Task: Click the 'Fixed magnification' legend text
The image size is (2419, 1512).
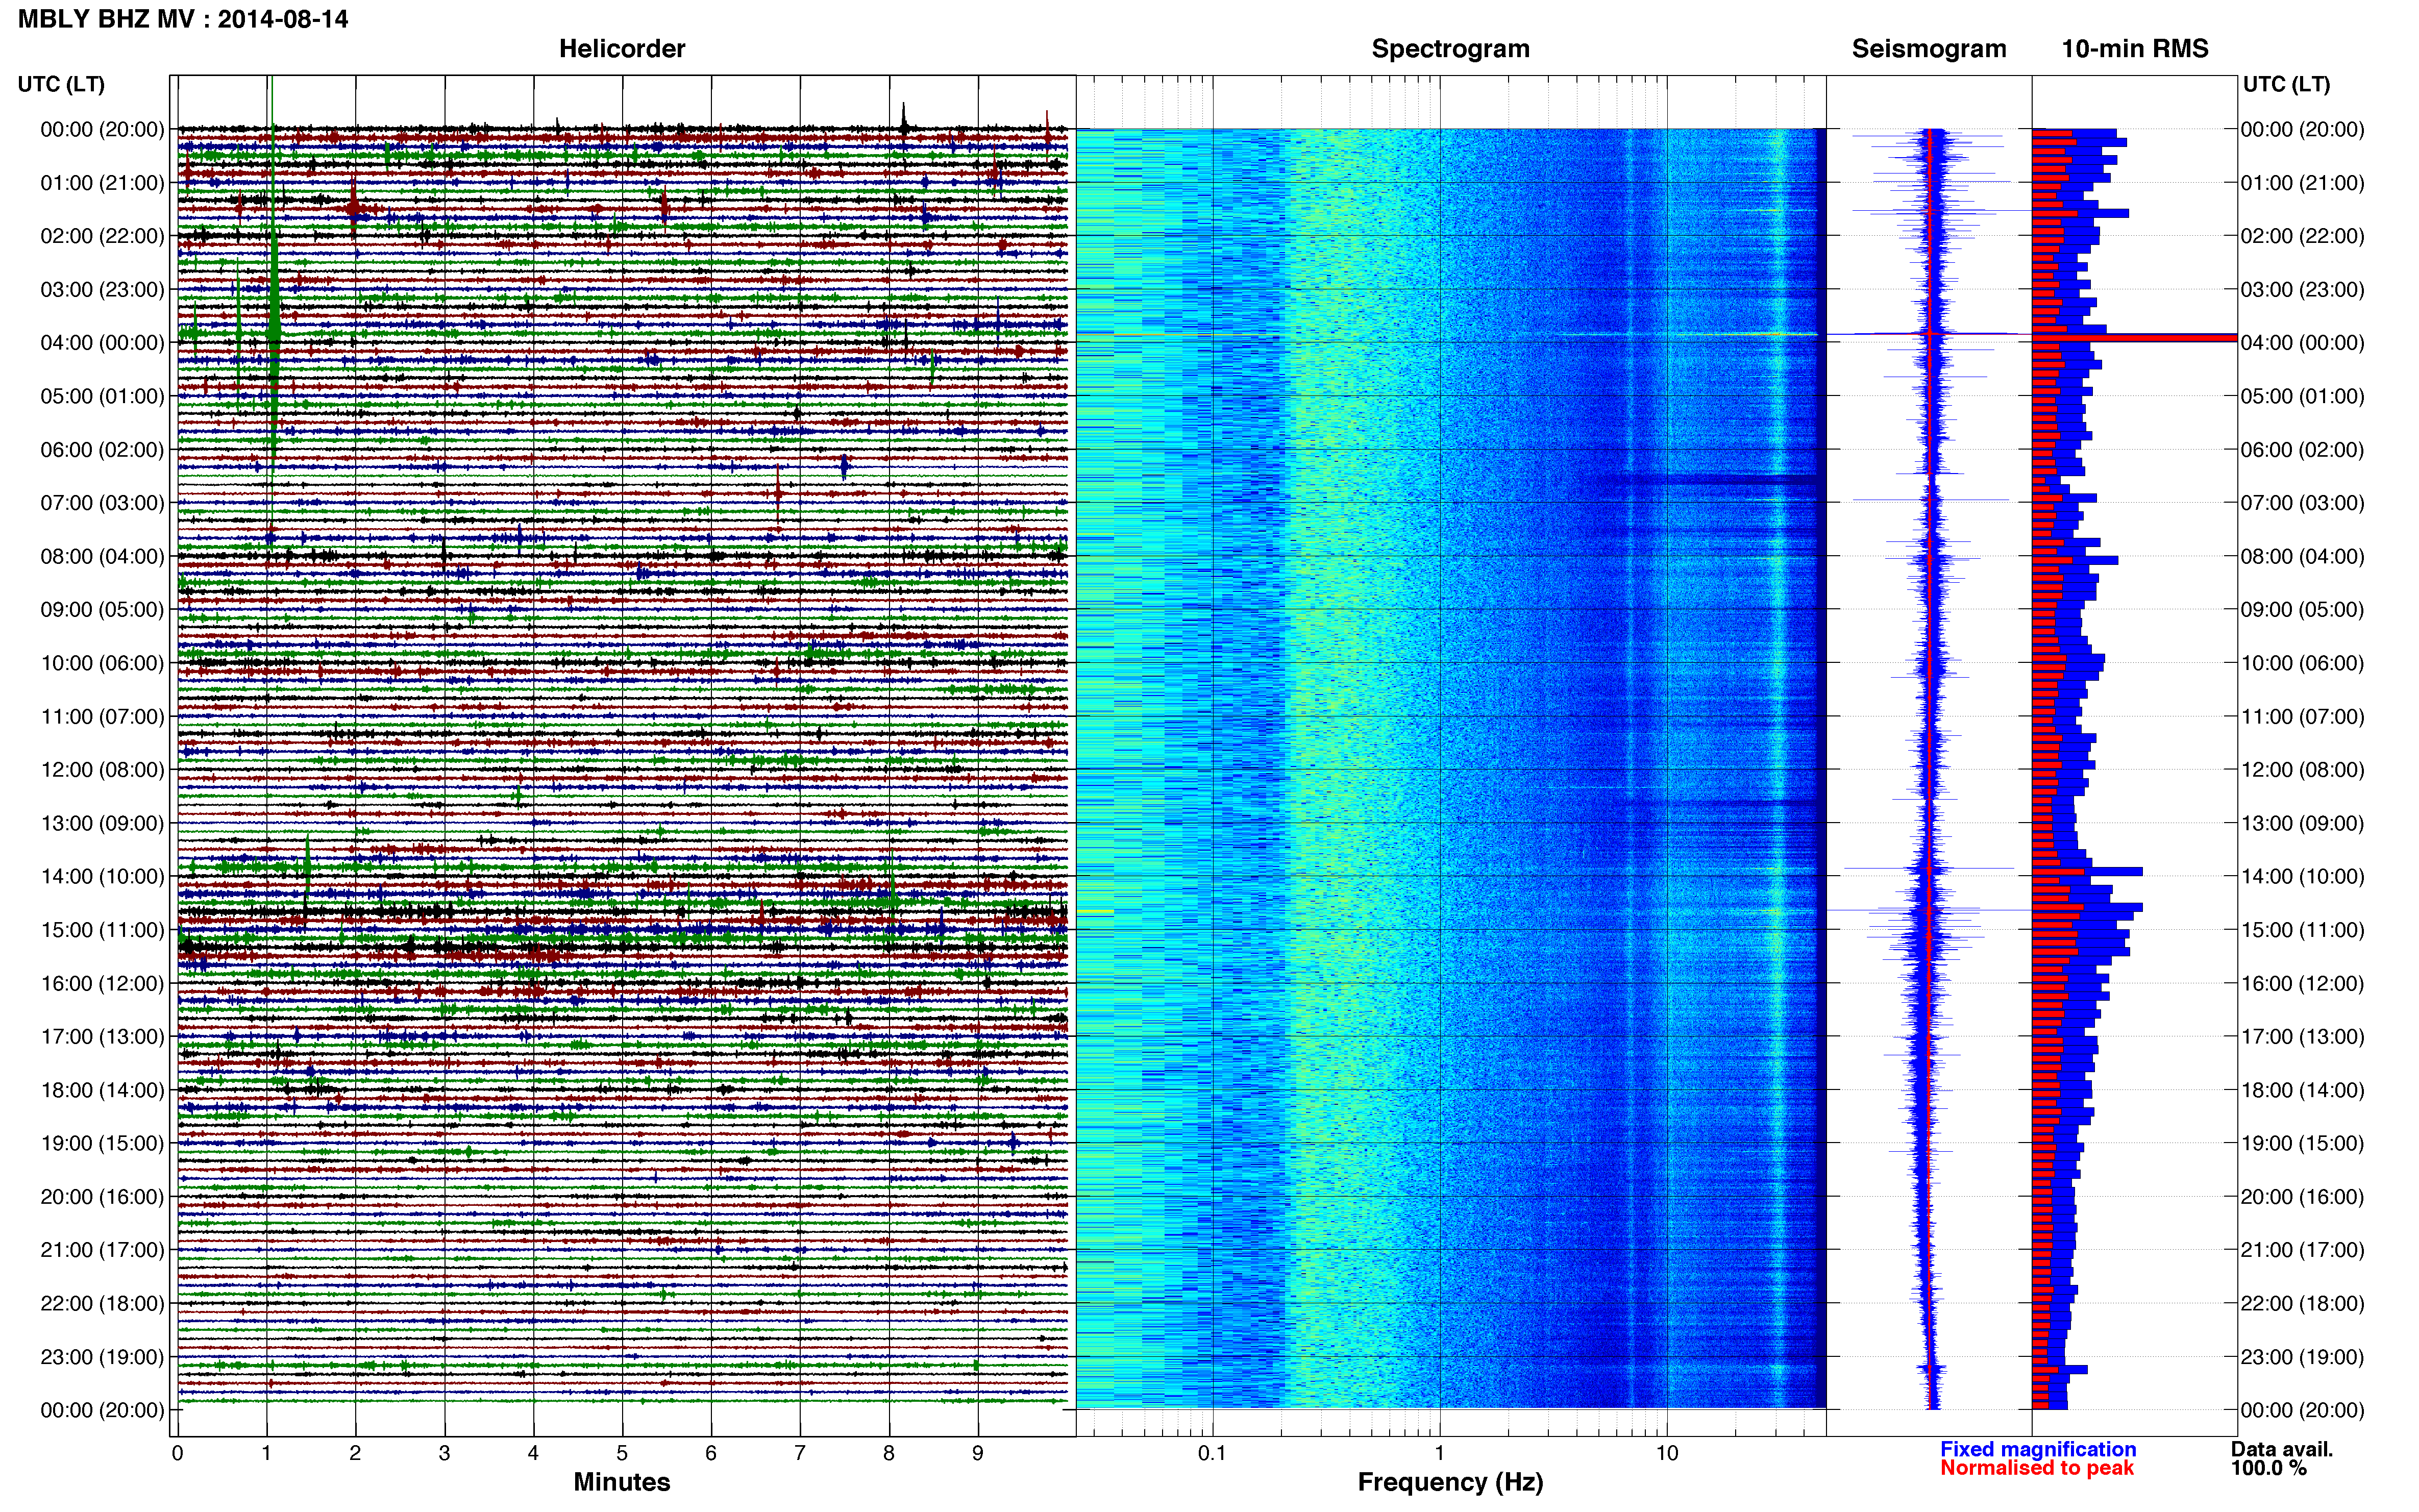Action: coord(2038,1449)
